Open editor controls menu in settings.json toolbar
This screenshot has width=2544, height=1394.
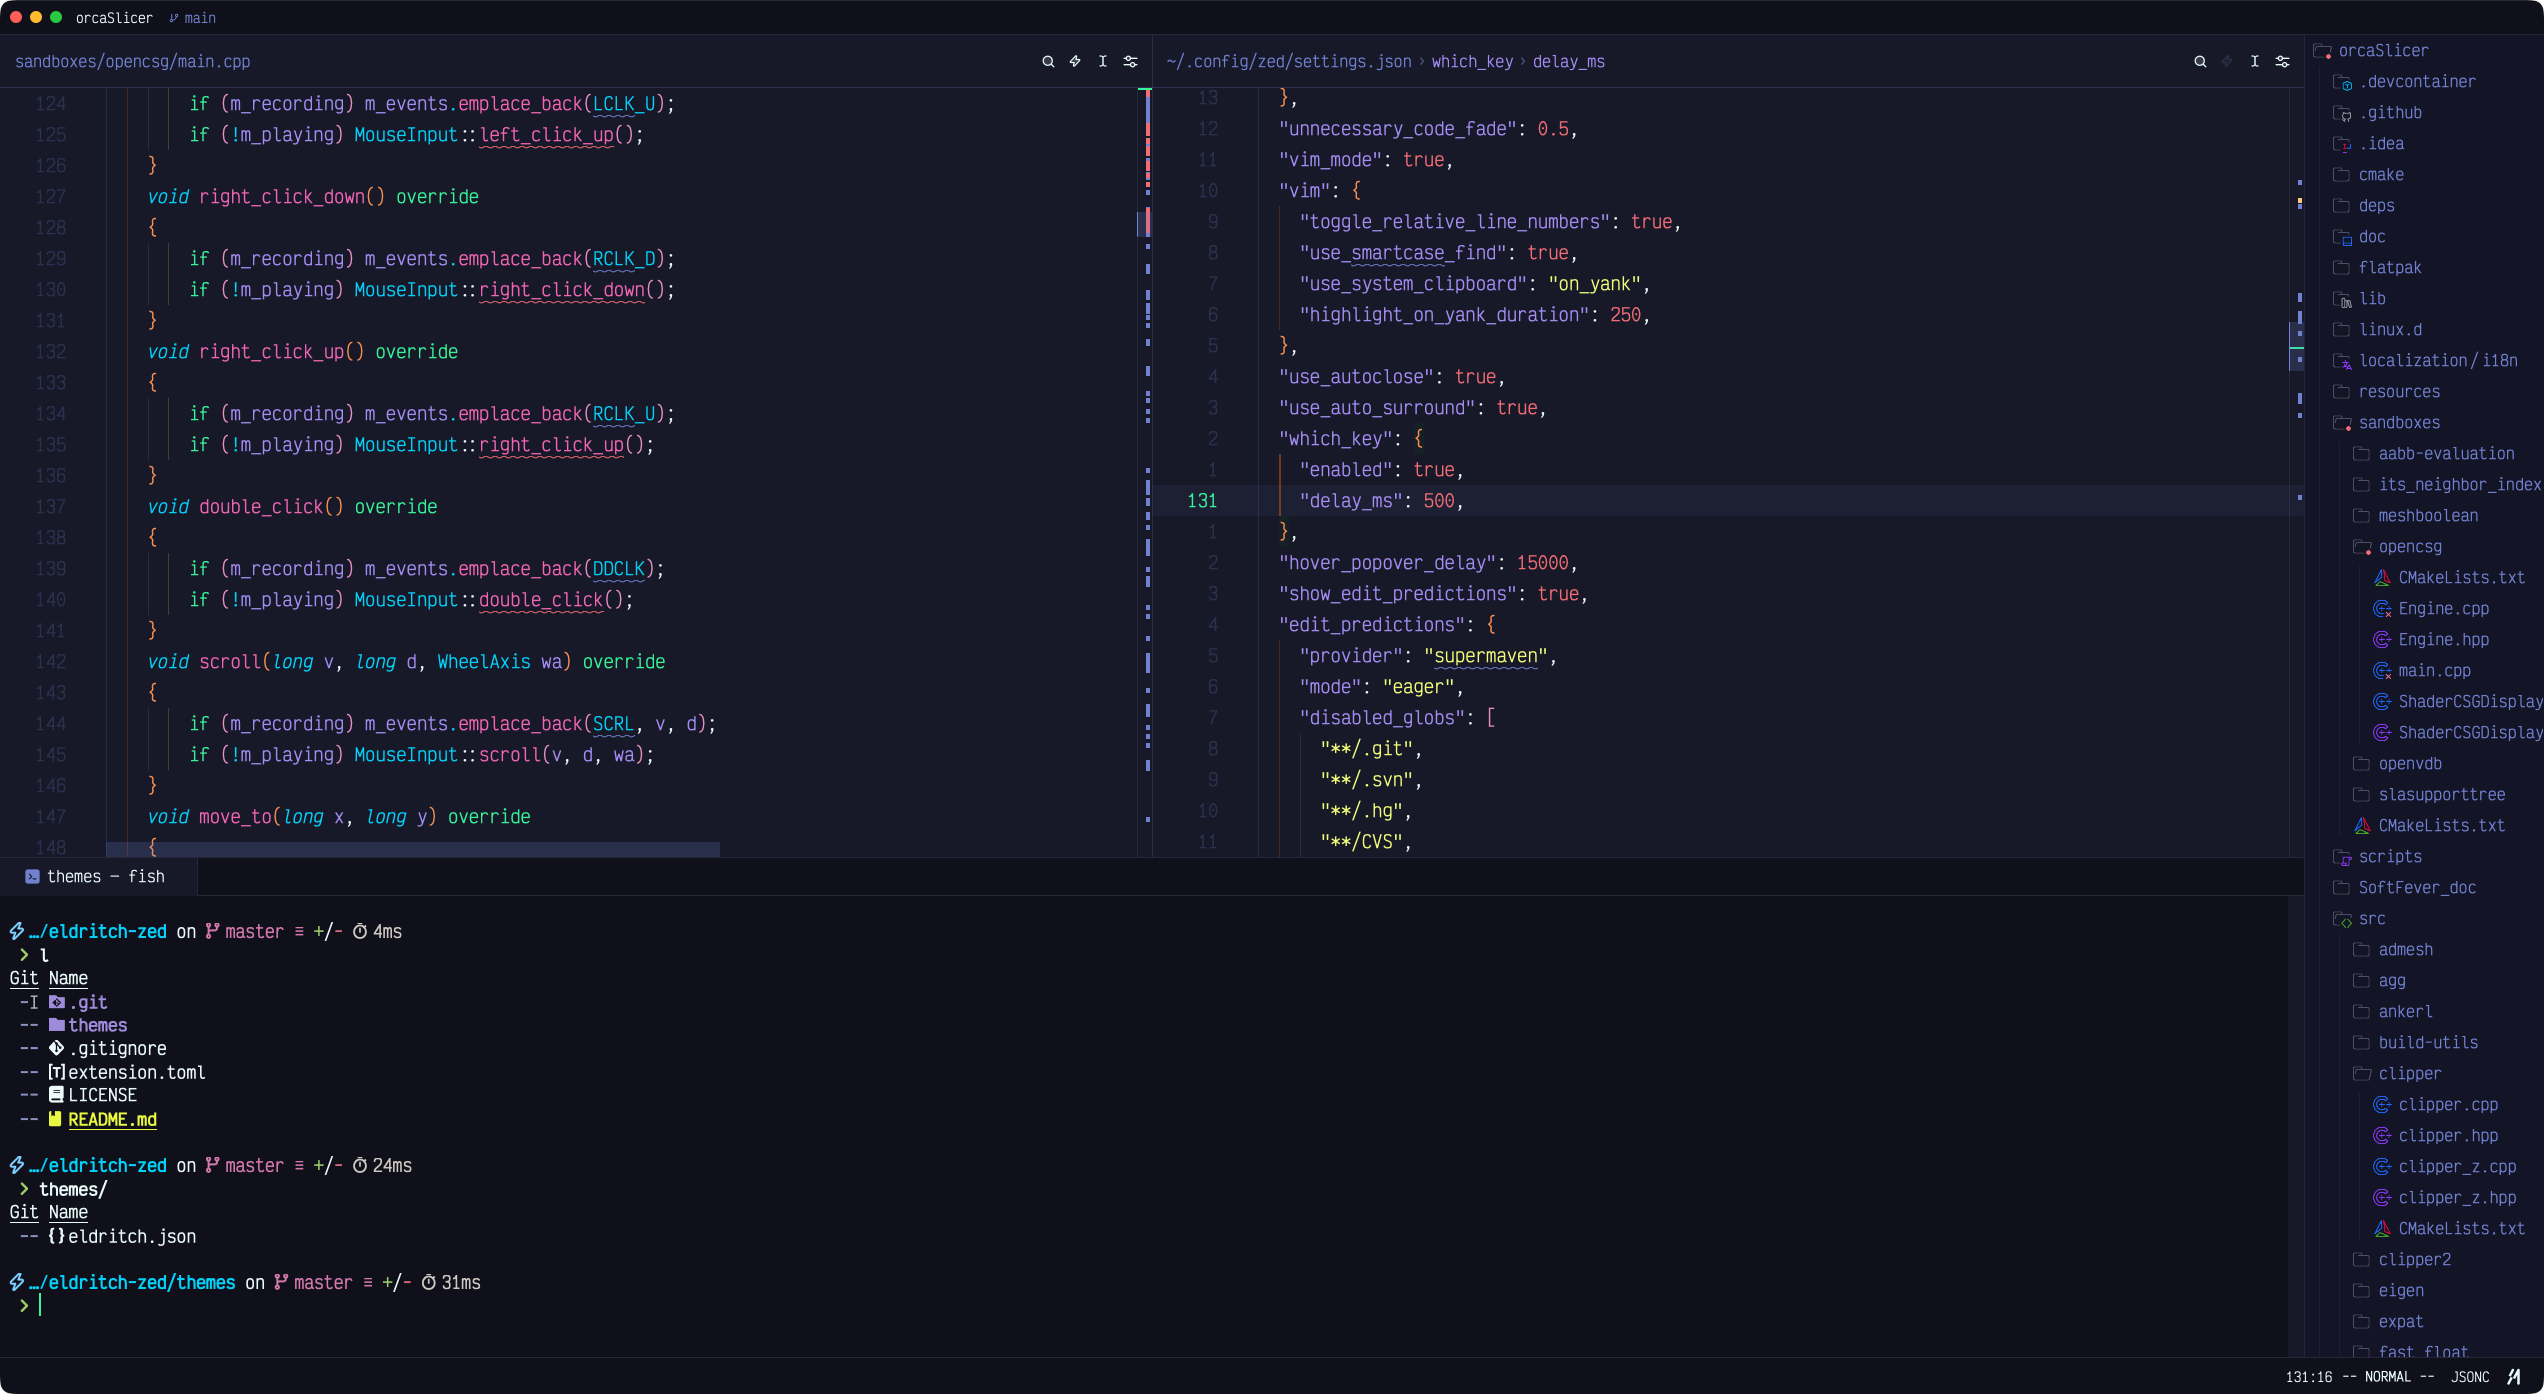[x=2283, y=61]
